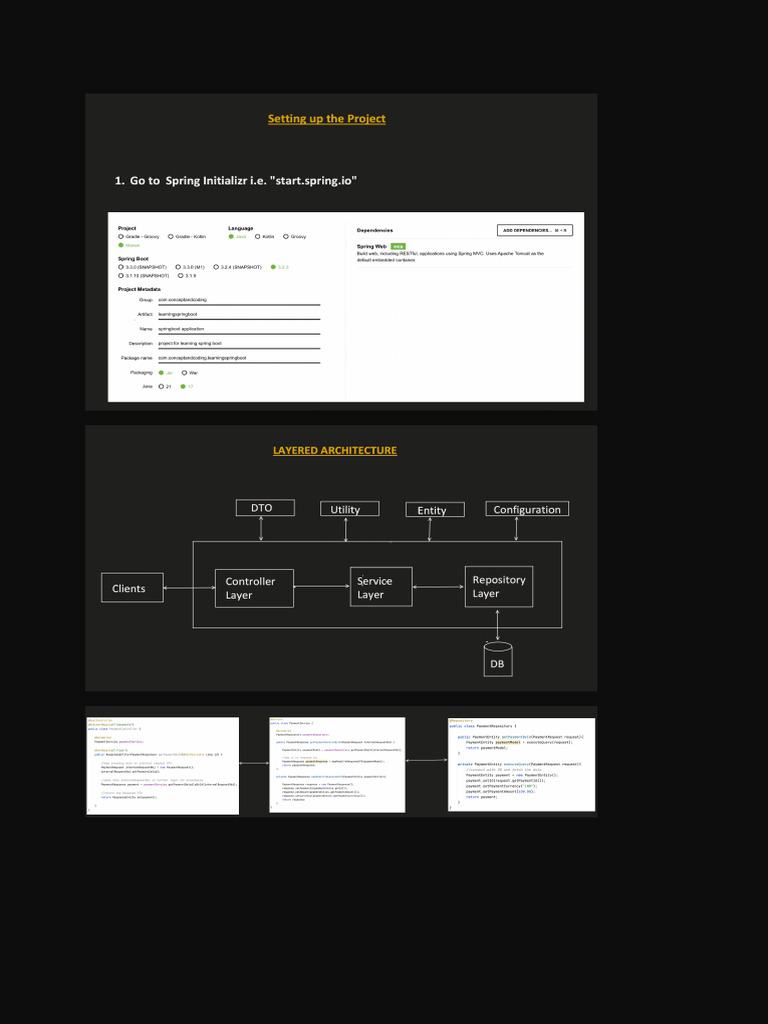Click the DB cylinder icon
The height and width of the screenshot is (1024, 768).
(498, 659)
